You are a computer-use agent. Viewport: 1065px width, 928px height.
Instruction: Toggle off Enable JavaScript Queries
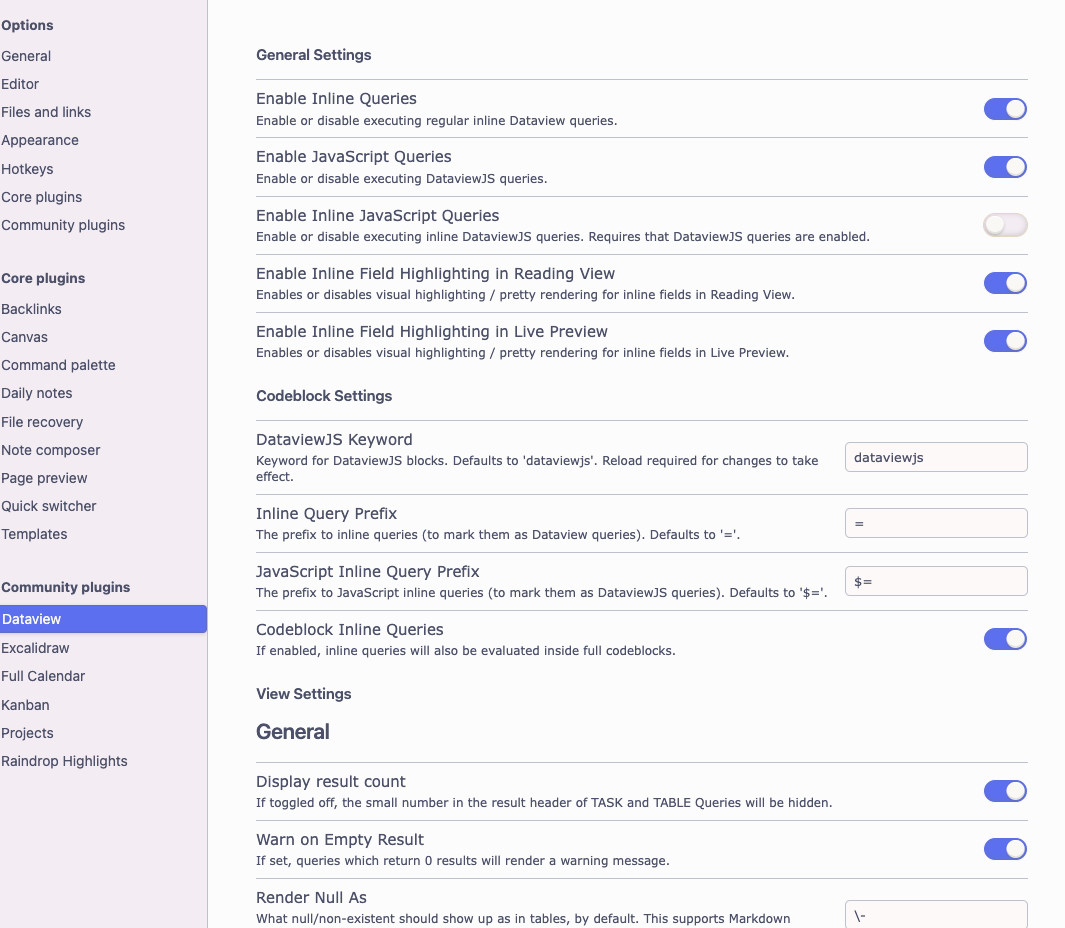pyautogui.click(x=1005, y=167)
